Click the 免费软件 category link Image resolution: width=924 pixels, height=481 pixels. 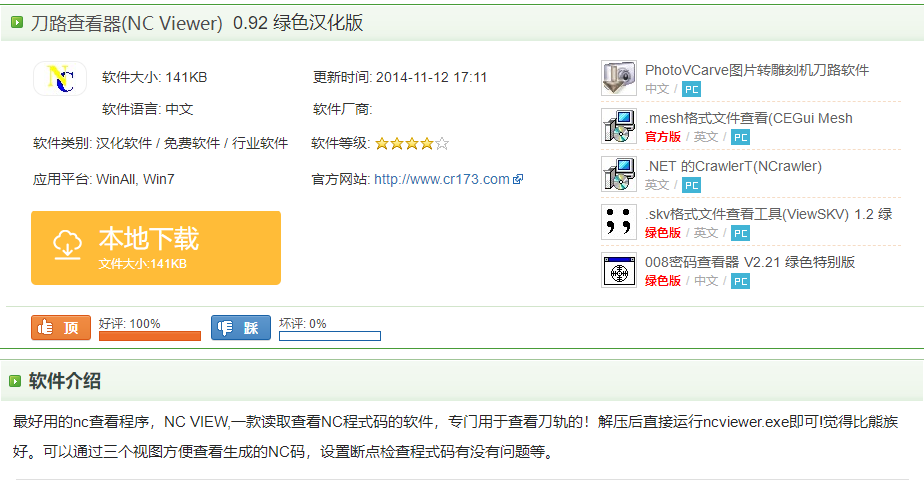(192, 143)
